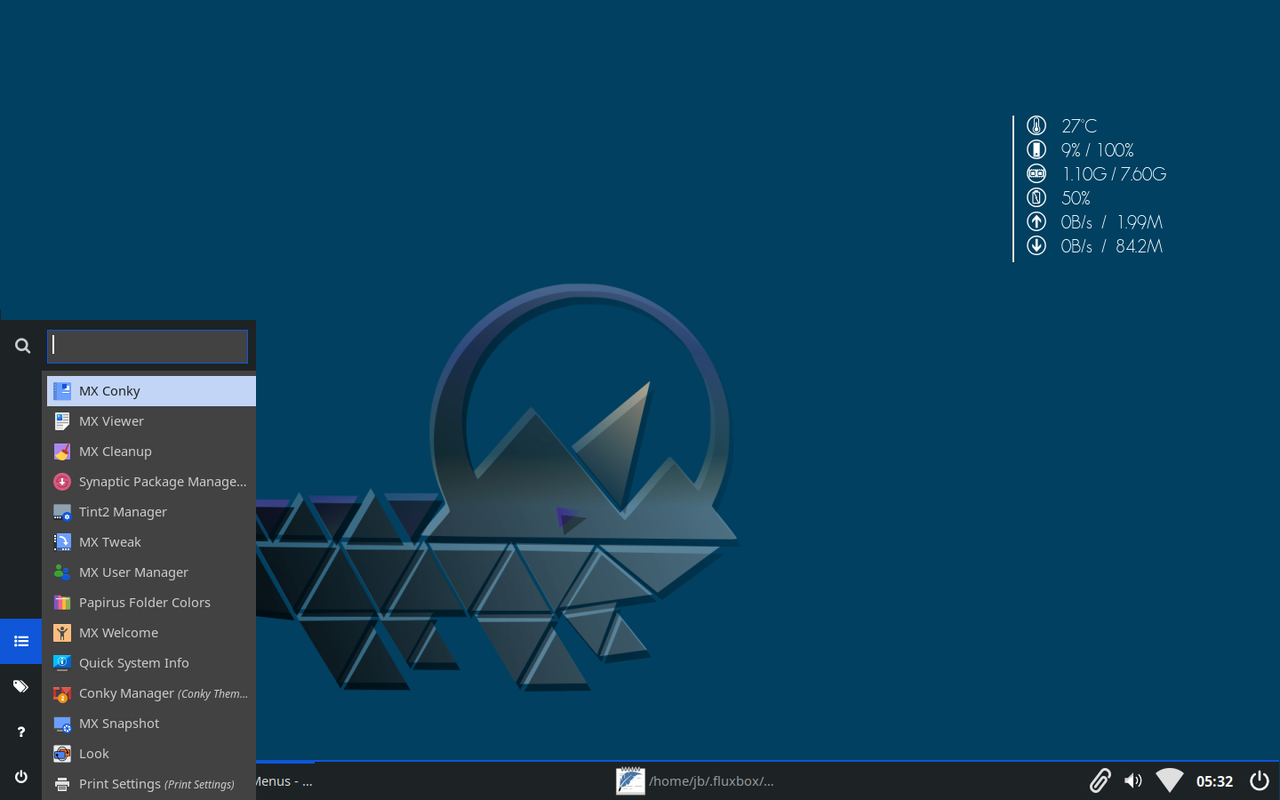1280x800 pixels.
Task: Open the Quick System Info entry
Action: 151,663
